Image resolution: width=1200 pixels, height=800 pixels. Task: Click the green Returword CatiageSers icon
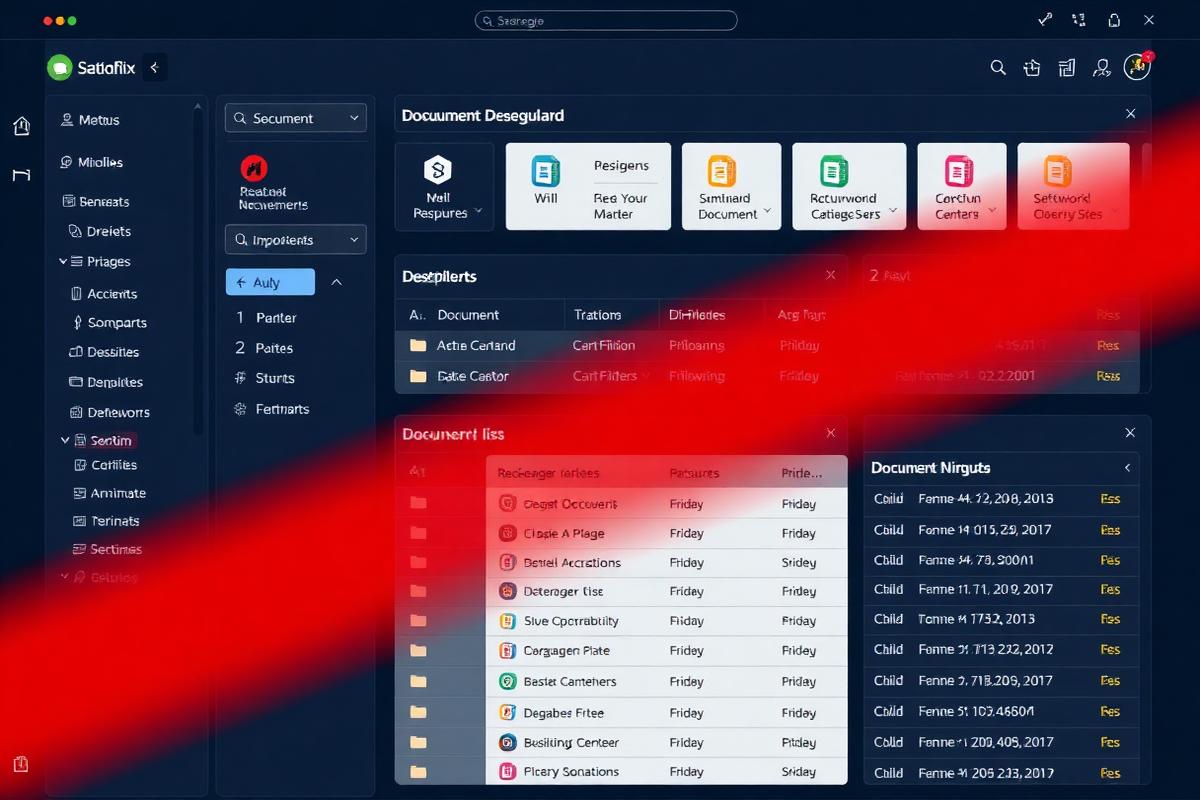coord(834,170)
